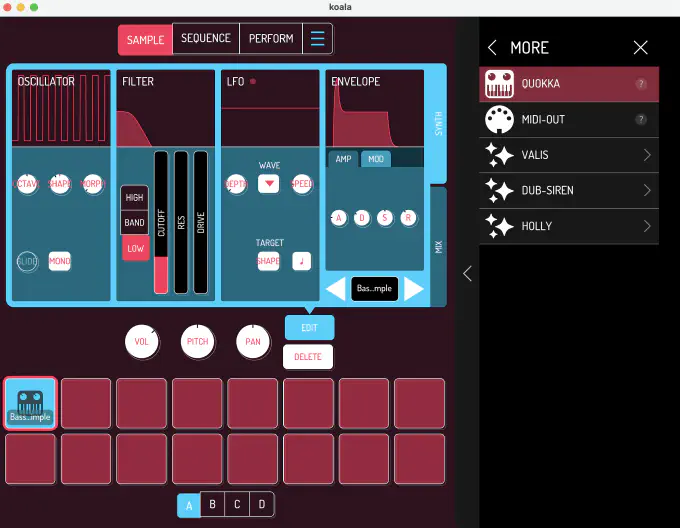The image size is (680, 528).
Task: Toggle the GLIDE control
Action: coord(27,261)
